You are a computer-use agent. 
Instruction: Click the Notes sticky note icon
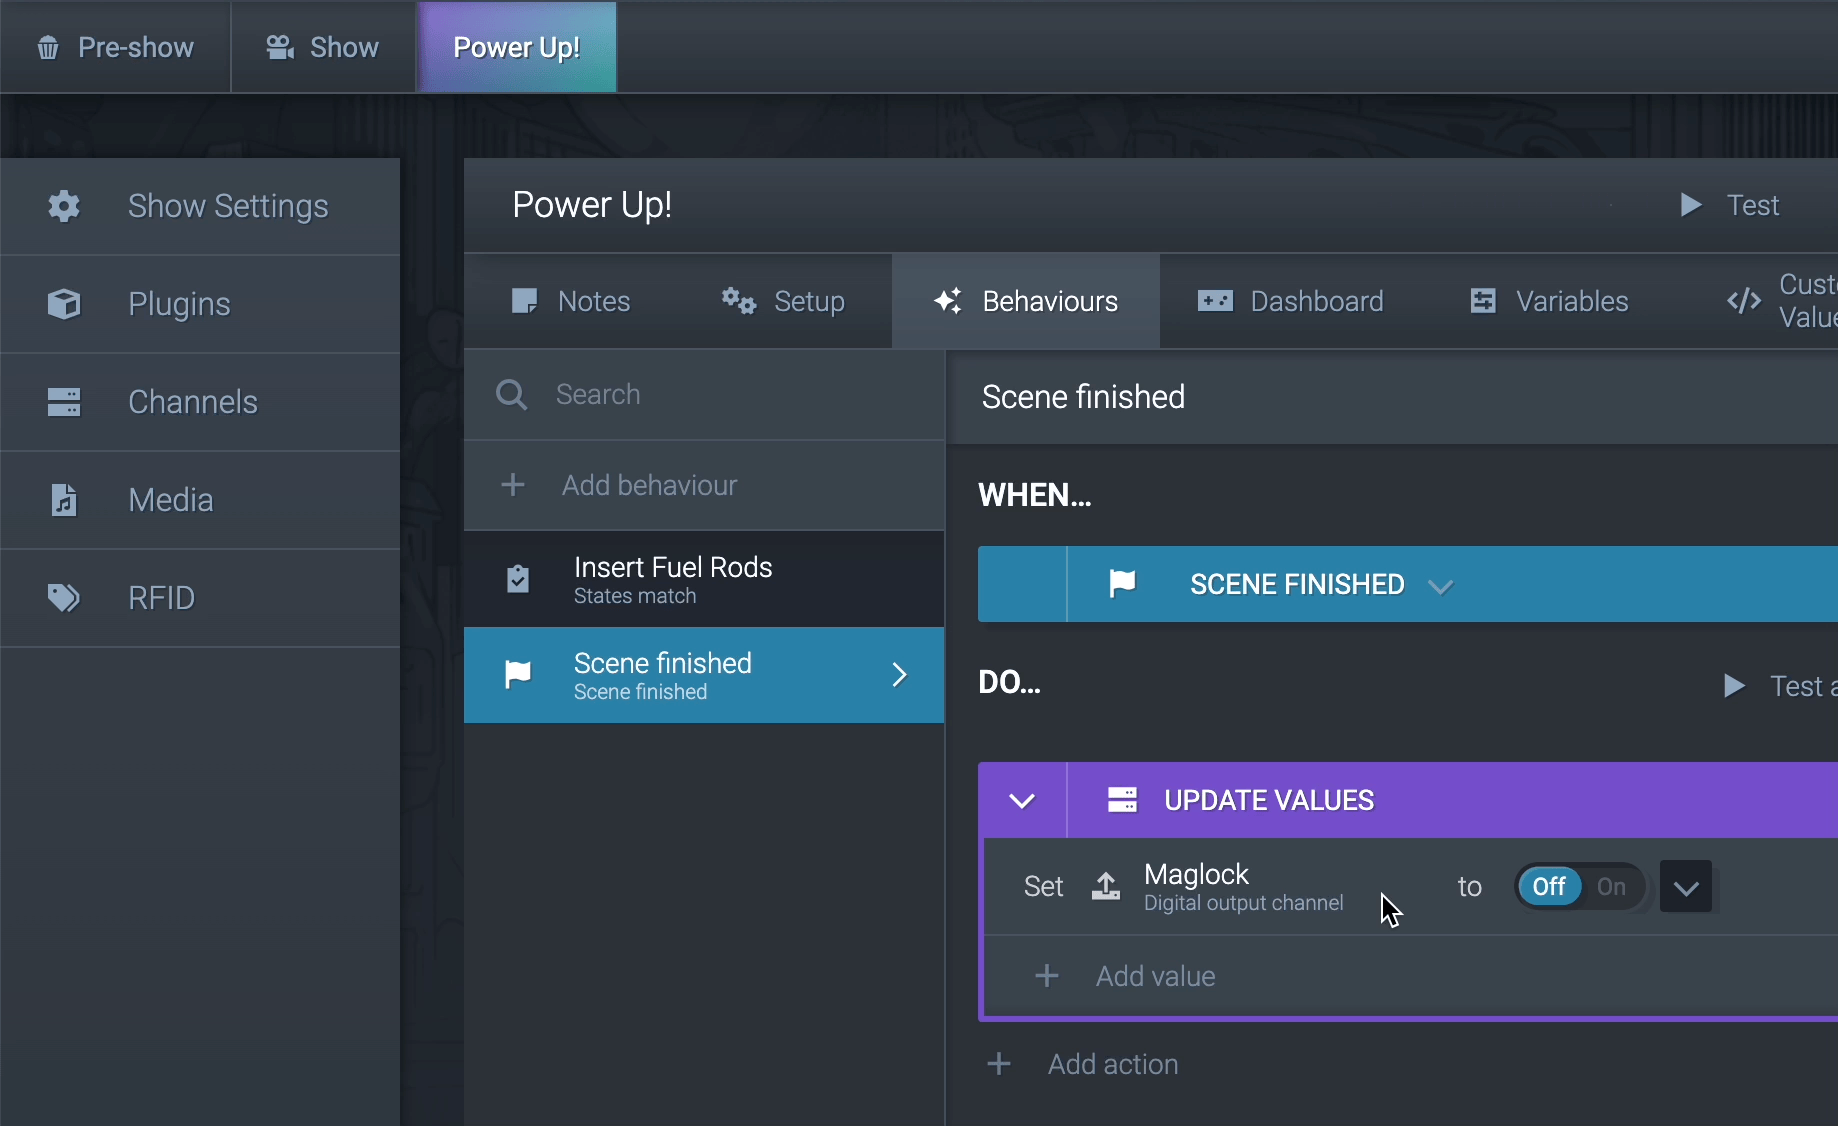(524, 301)
